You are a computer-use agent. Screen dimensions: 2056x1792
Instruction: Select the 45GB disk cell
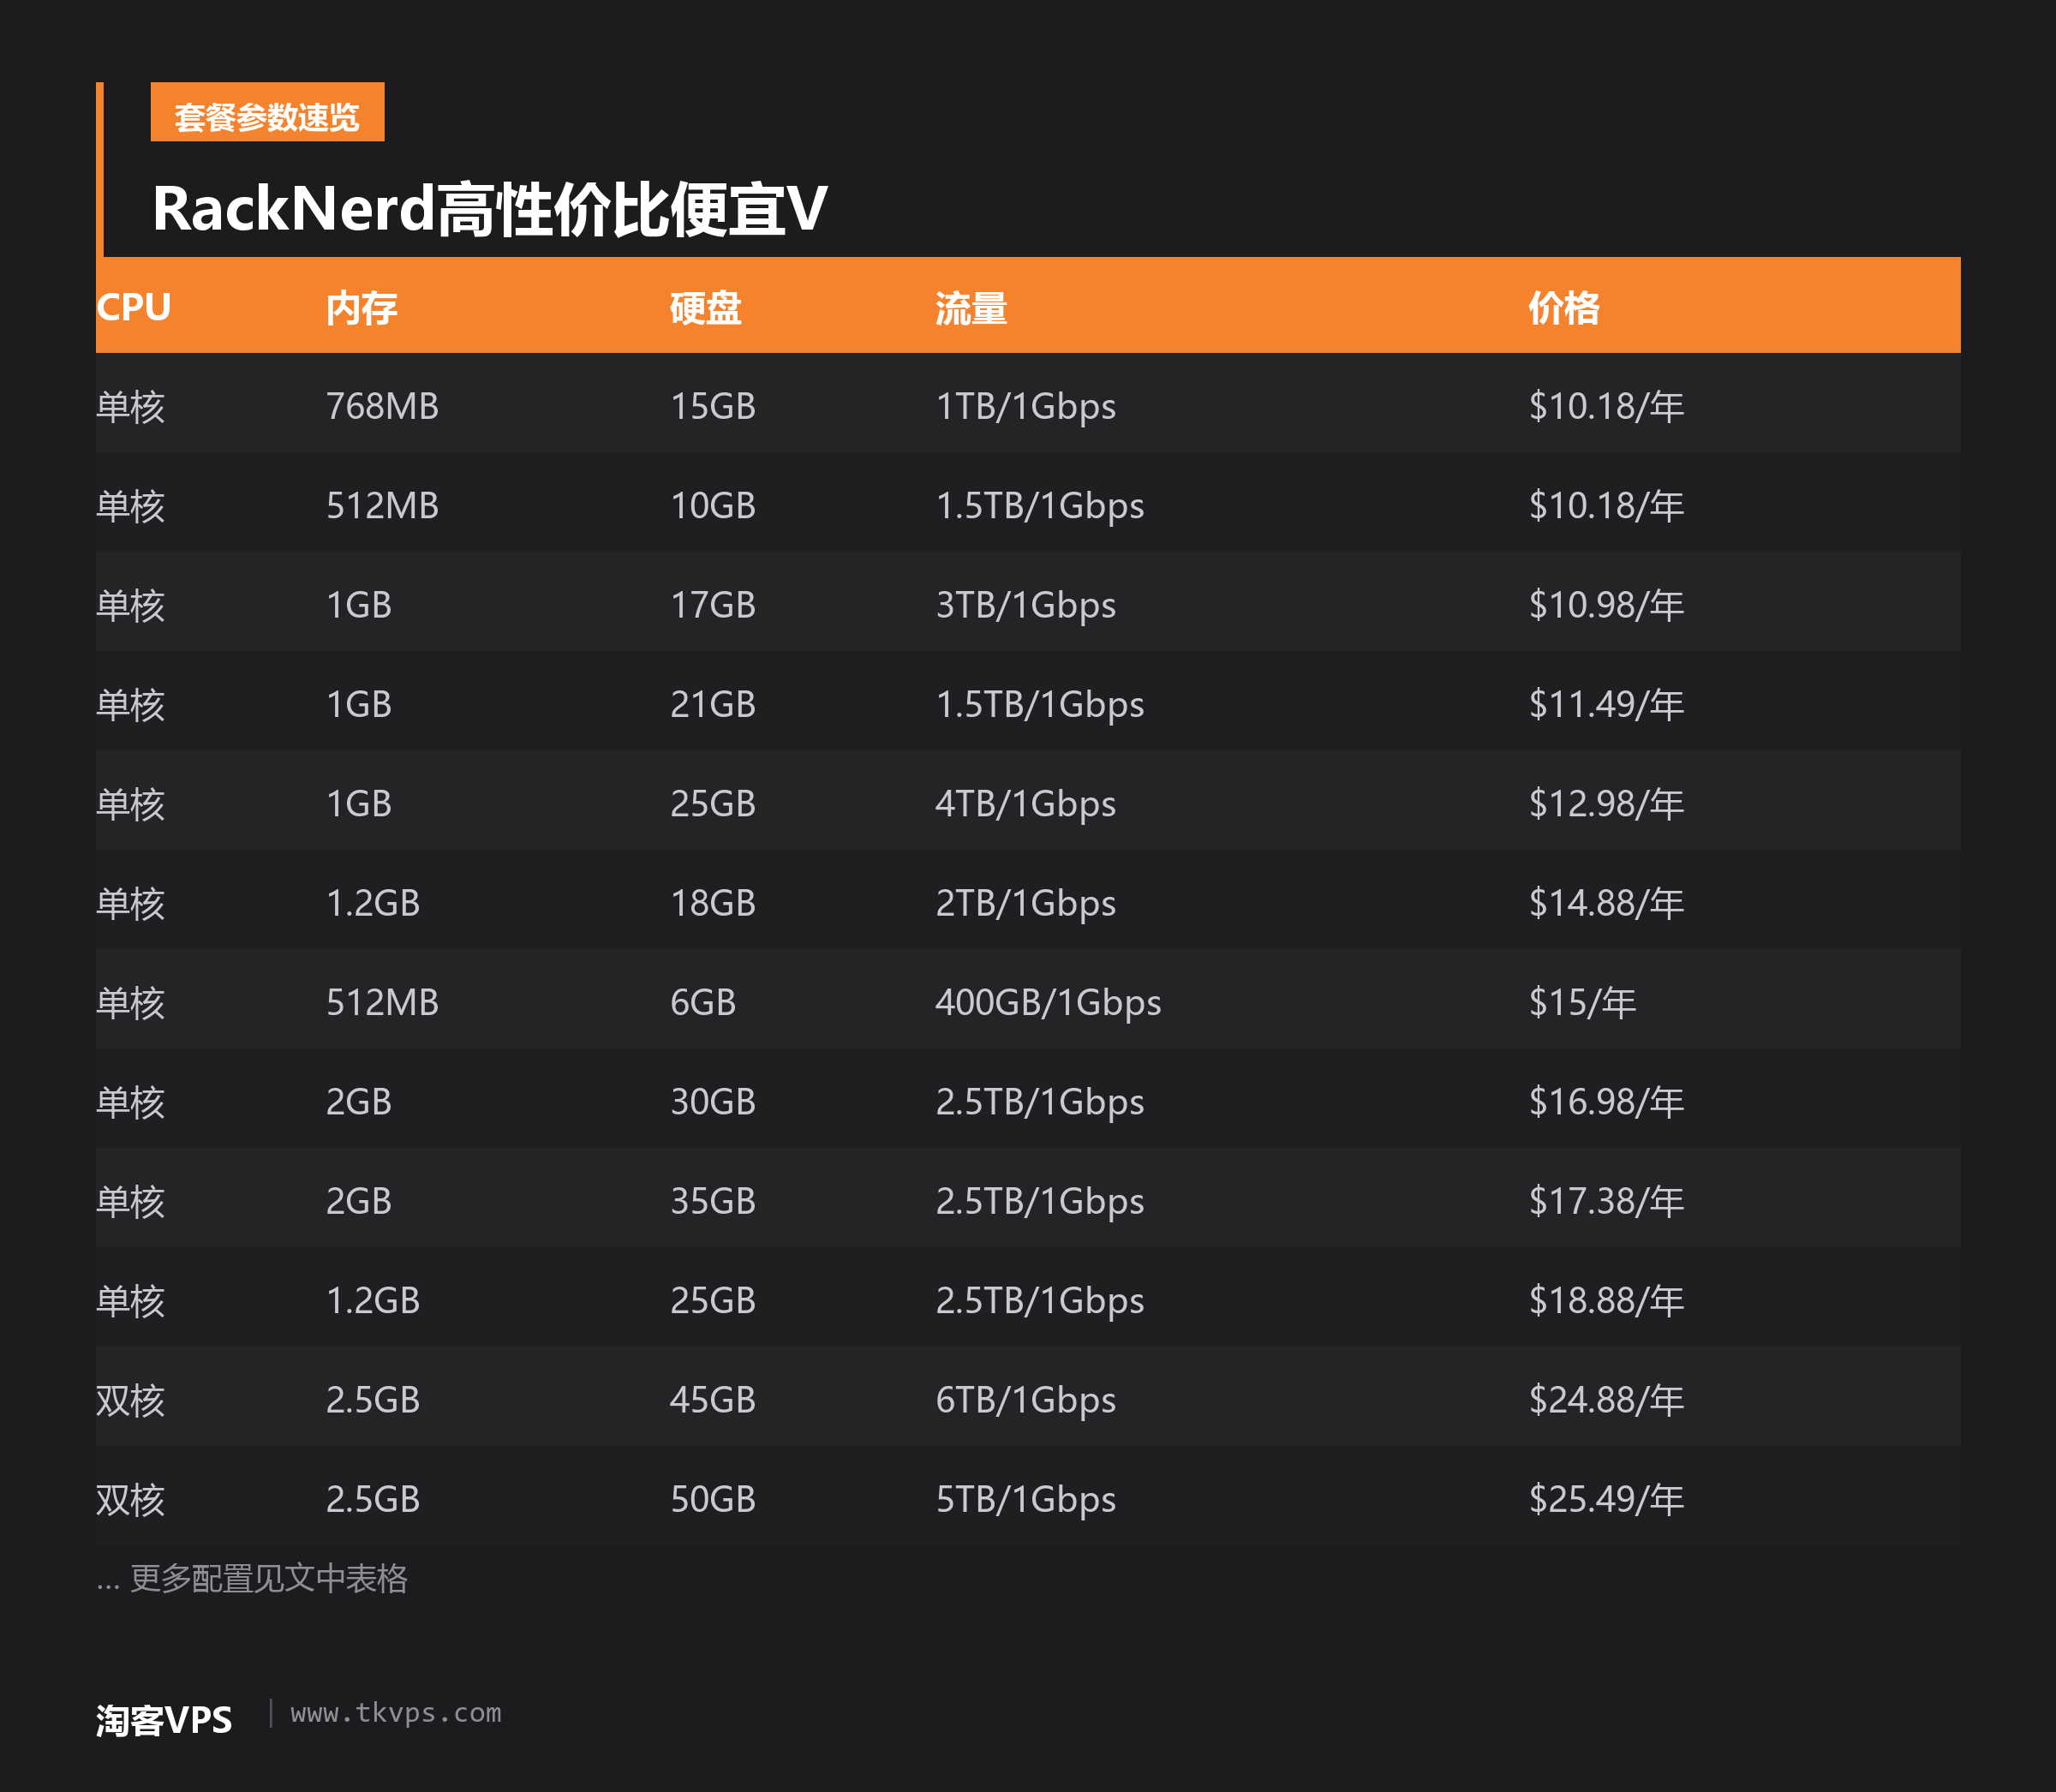[713, 1399]
